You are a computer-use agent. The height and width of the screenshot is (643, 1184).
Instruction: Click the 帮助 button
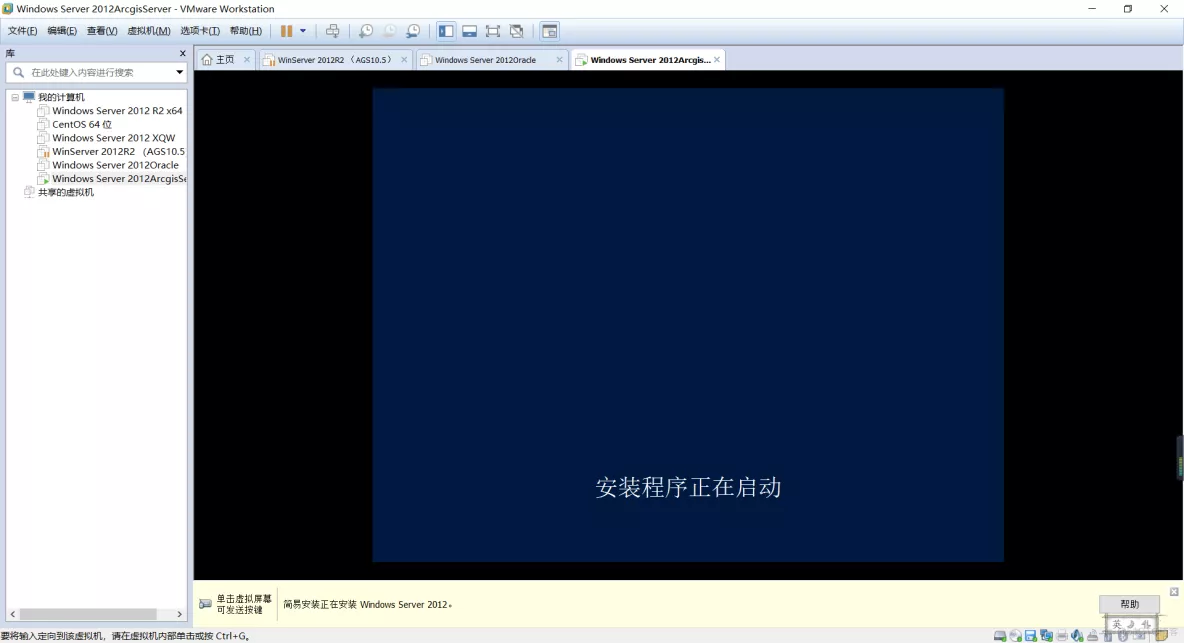click(x=1129, y=604)
